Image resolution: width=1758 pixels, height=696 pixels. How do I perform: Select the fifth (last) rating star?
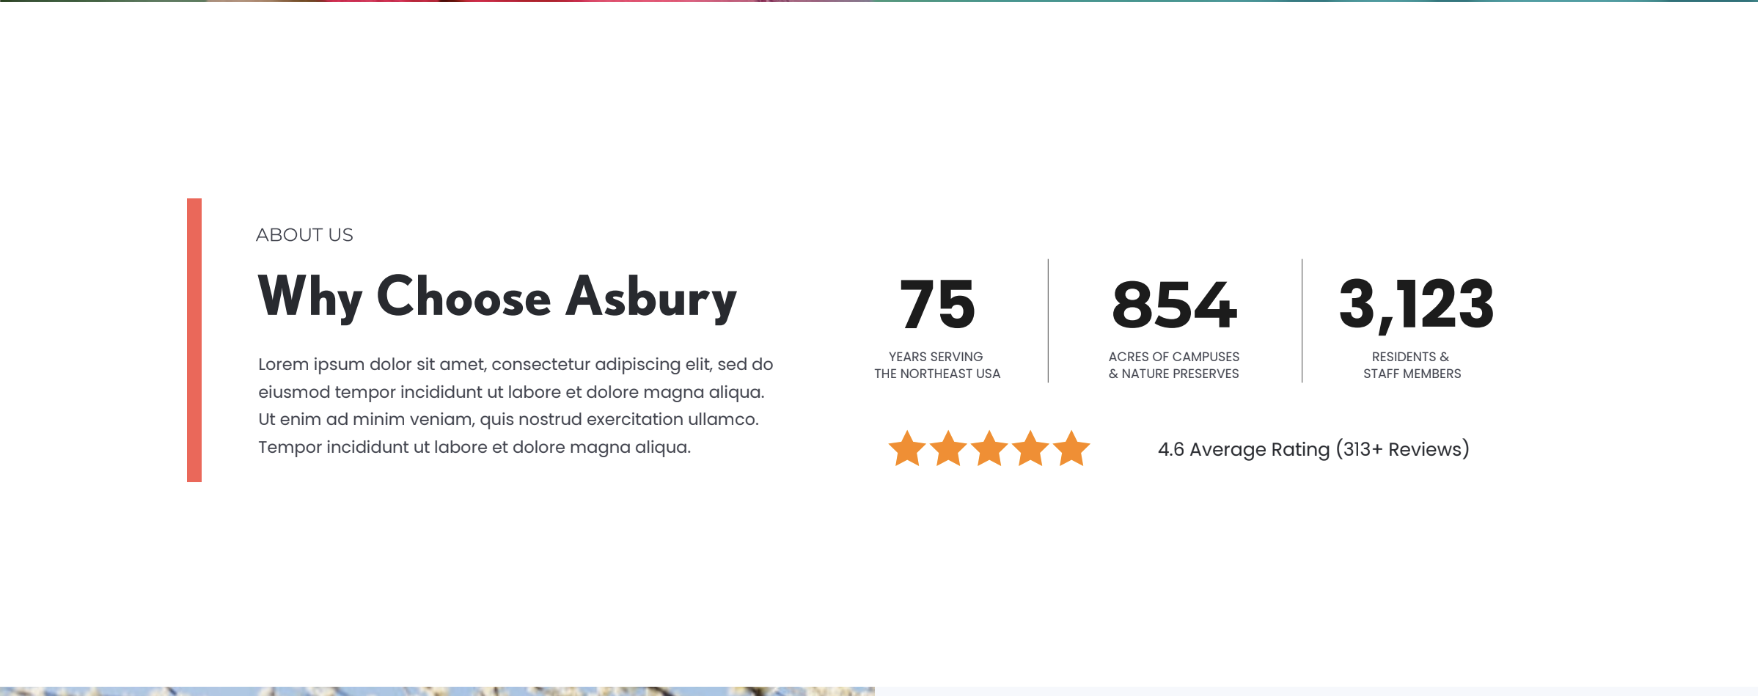pos(1071,449)
